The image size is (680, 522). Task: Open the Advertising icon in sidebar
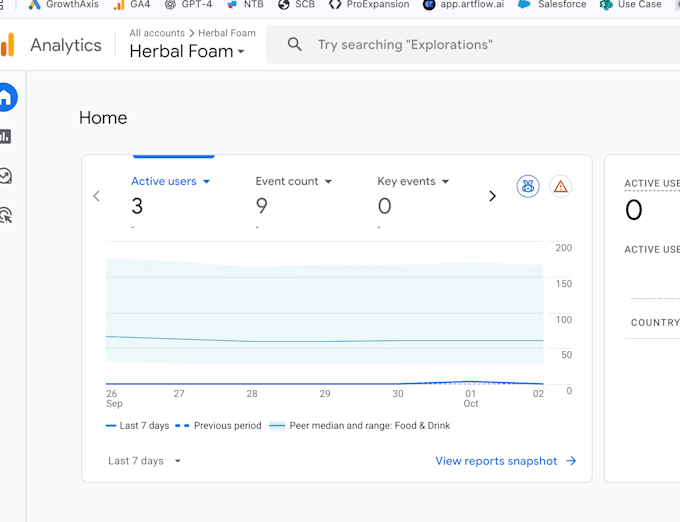tap(6, 214)
